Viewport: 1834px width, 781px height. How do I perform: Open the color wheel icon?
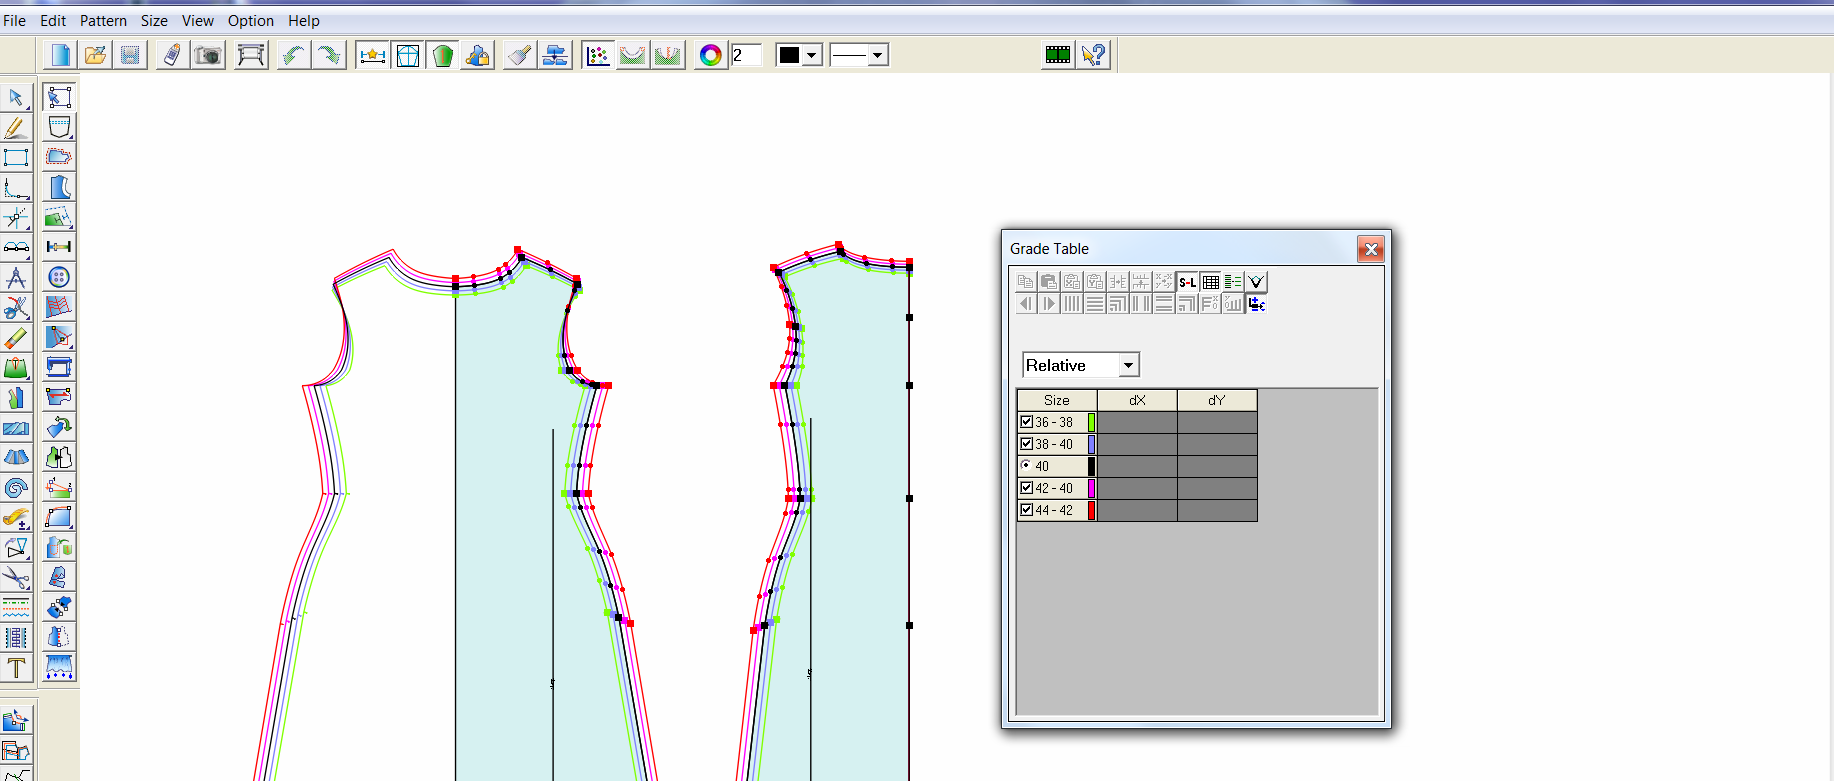(x=710, y=55)
